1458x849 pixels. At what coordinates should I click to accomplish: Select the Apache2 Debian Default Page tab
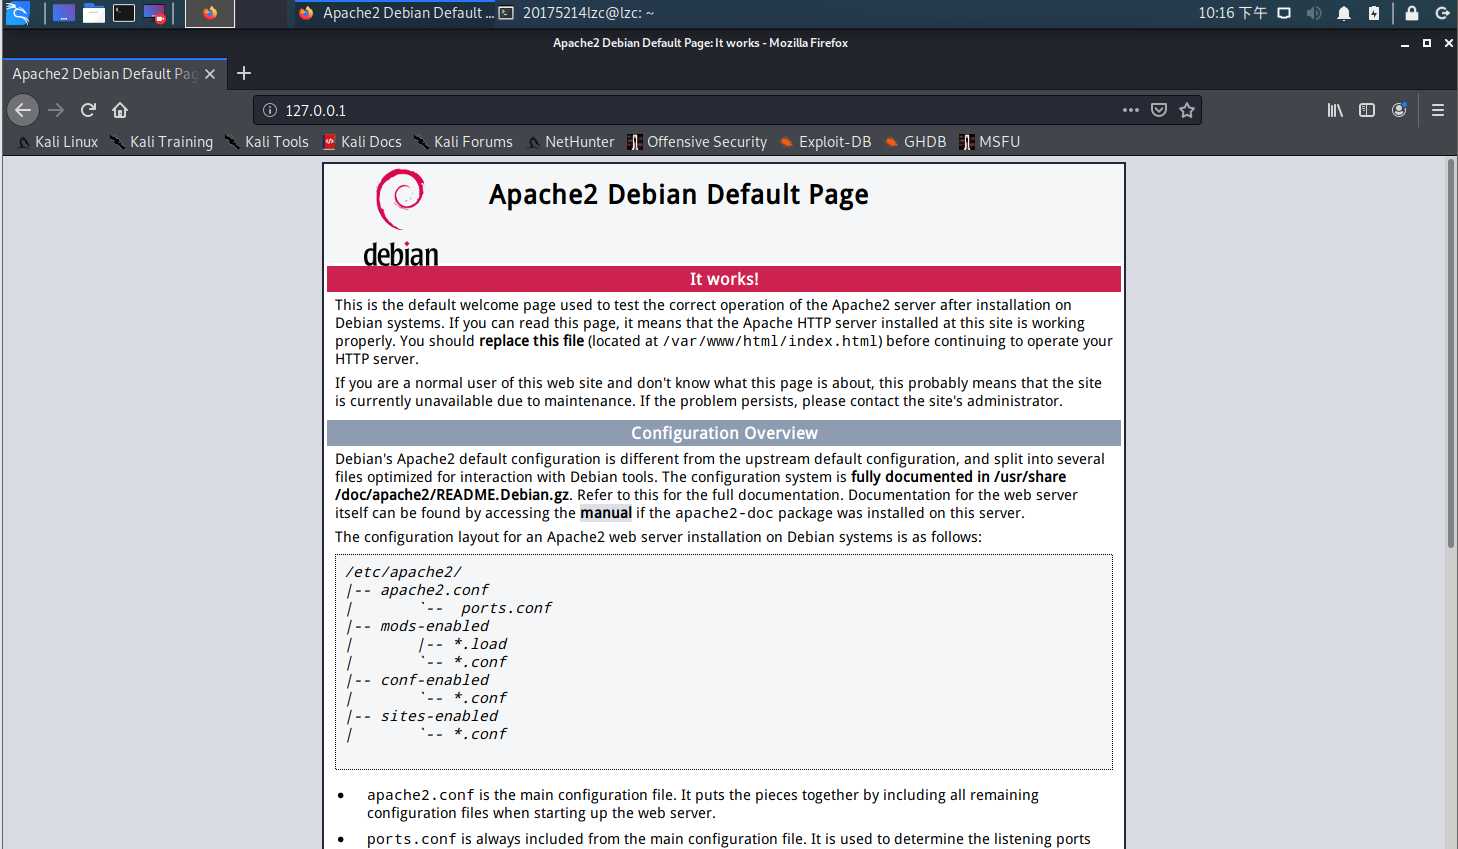point(105,74)
